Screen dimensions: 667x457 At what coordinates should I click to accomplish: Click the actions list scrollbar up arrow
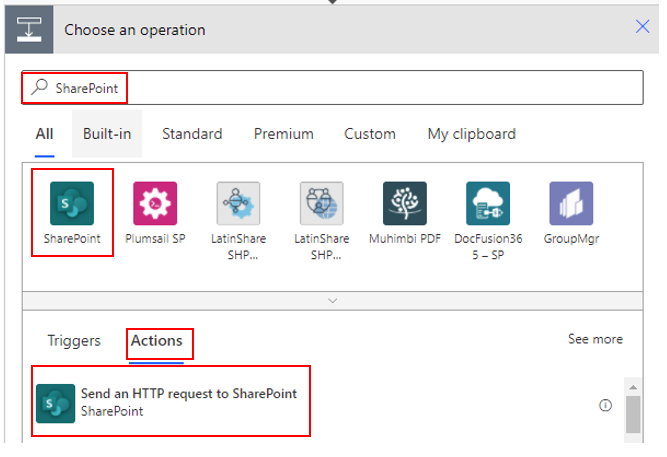point(633,387)
